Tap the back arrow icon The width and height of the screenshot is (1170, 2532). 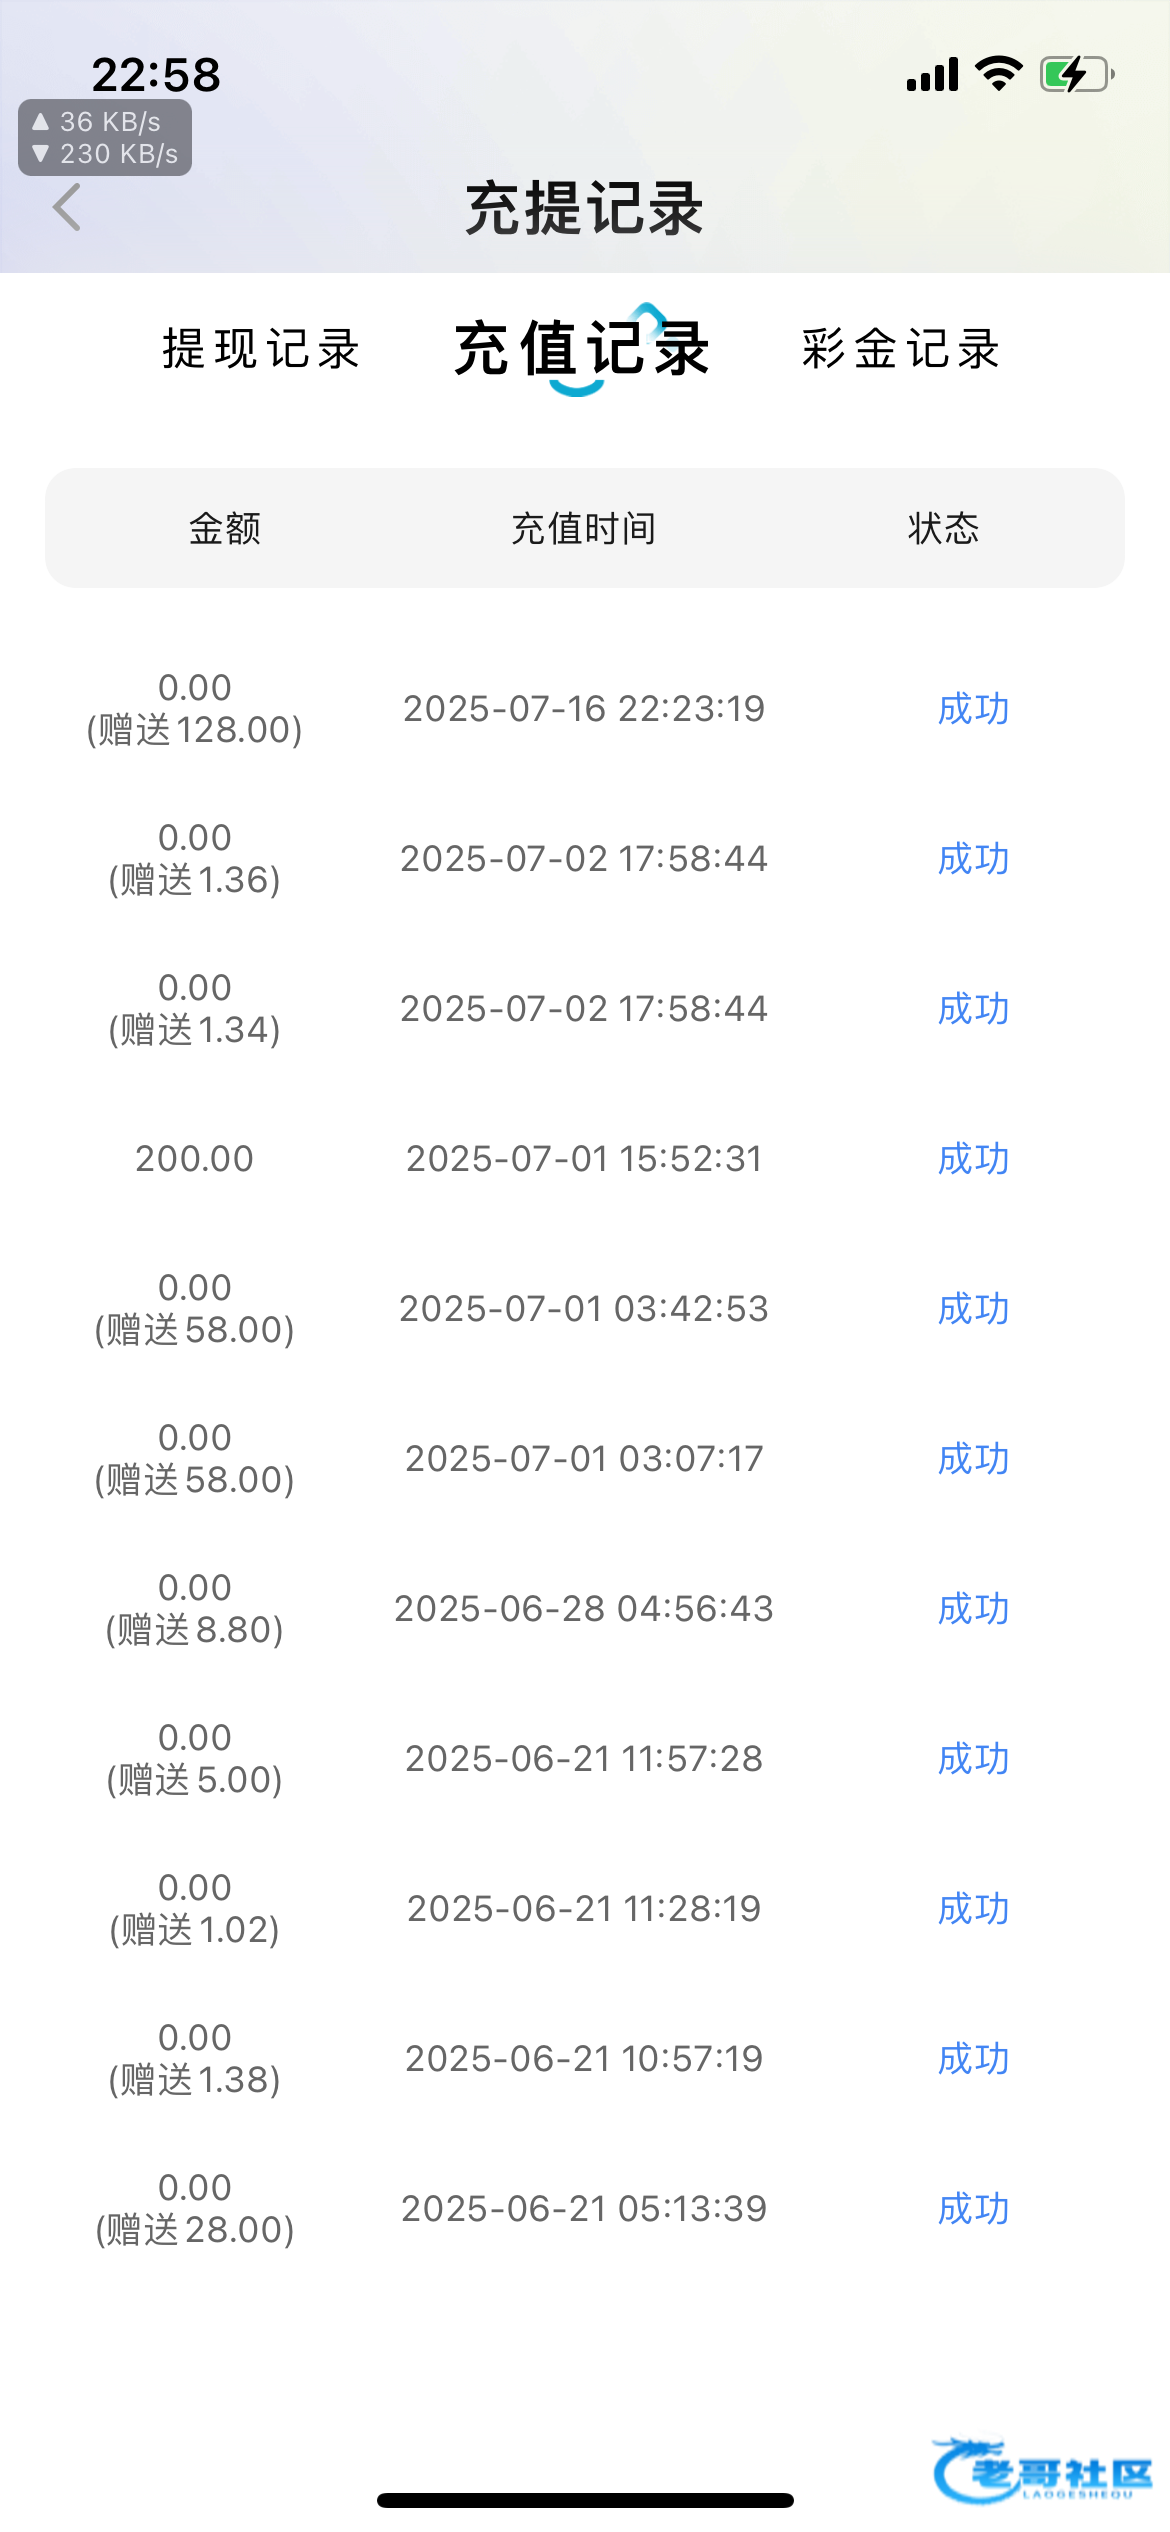pos(67,208)
